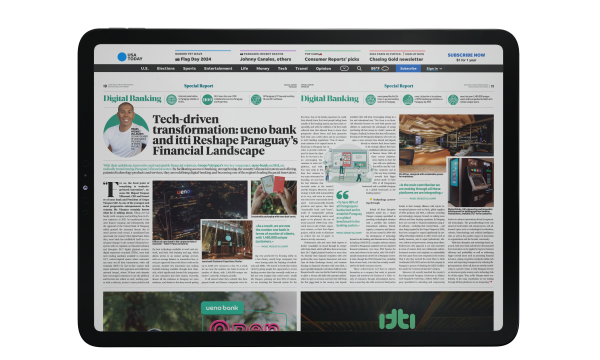Open Chasing Gold newsletter link

pos(396,59)
